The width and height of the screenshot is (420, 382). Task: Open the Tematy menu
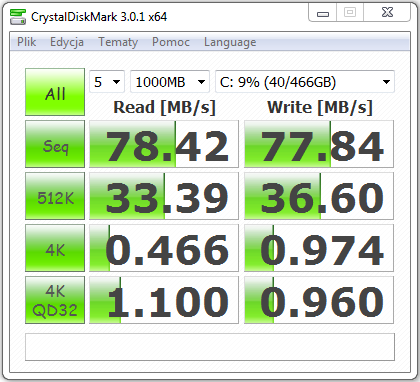click(x=118, y=42)
